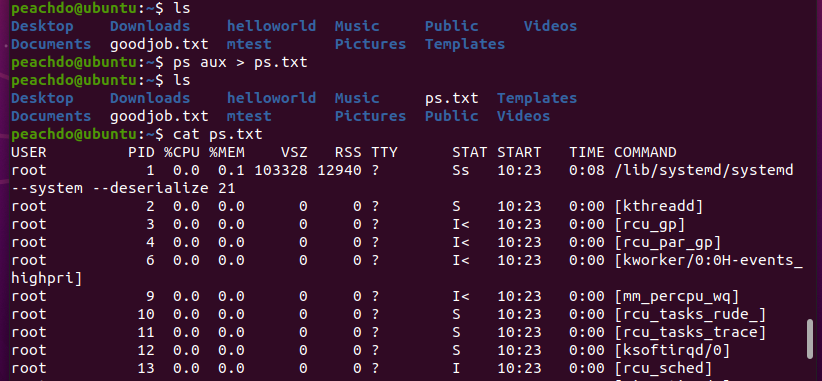The height and width of the screenshot is (381, 822).
Task: Click the RSS column header
Action: point(348,153)
